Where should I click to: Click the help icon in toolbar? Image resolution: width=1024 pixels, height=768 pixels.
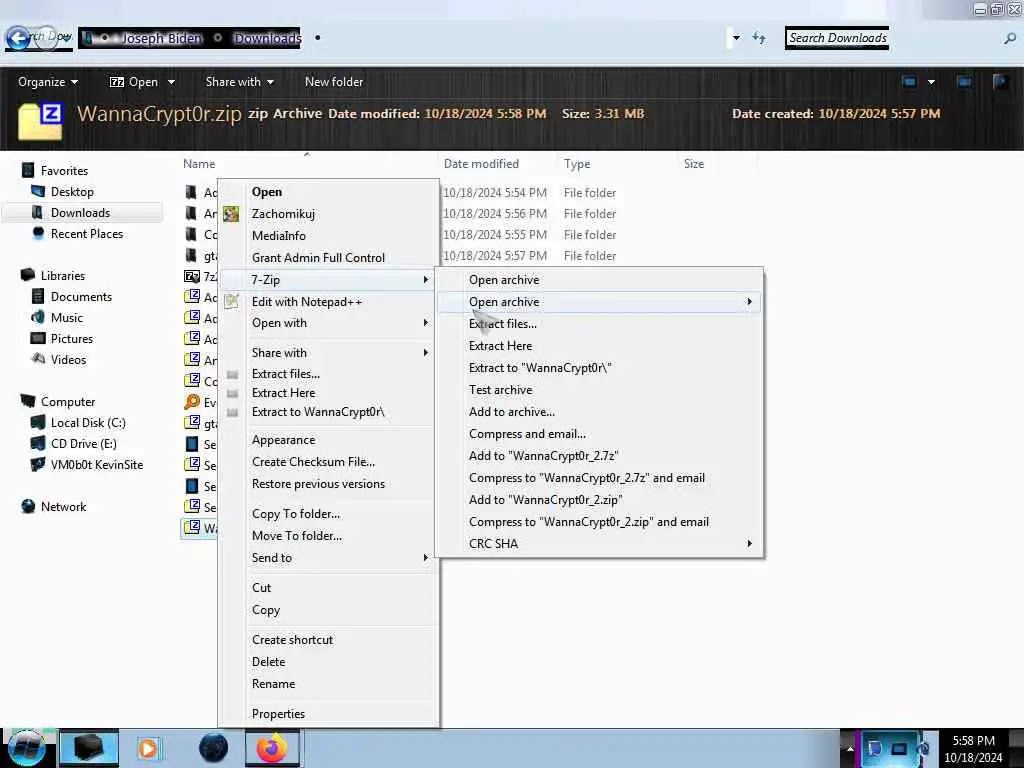coord(1000,82)
